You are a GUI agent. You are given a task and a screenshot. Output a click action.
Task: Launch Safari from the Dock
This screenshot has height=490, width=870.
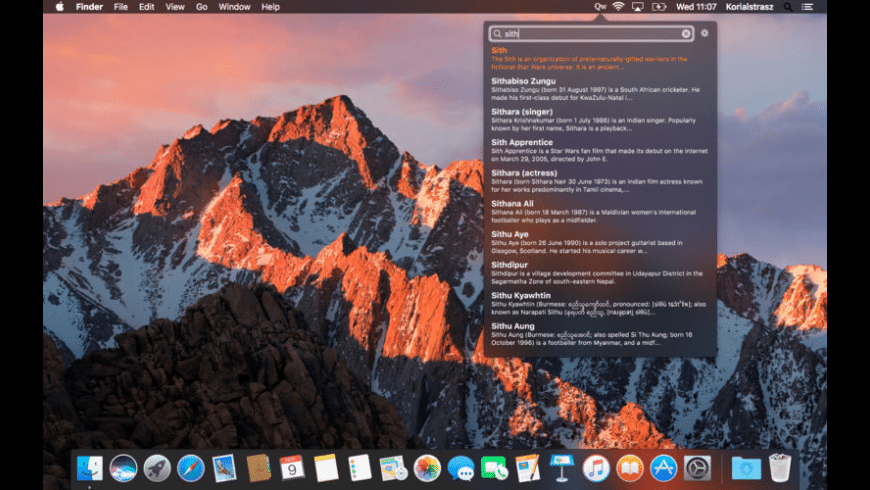190,467
